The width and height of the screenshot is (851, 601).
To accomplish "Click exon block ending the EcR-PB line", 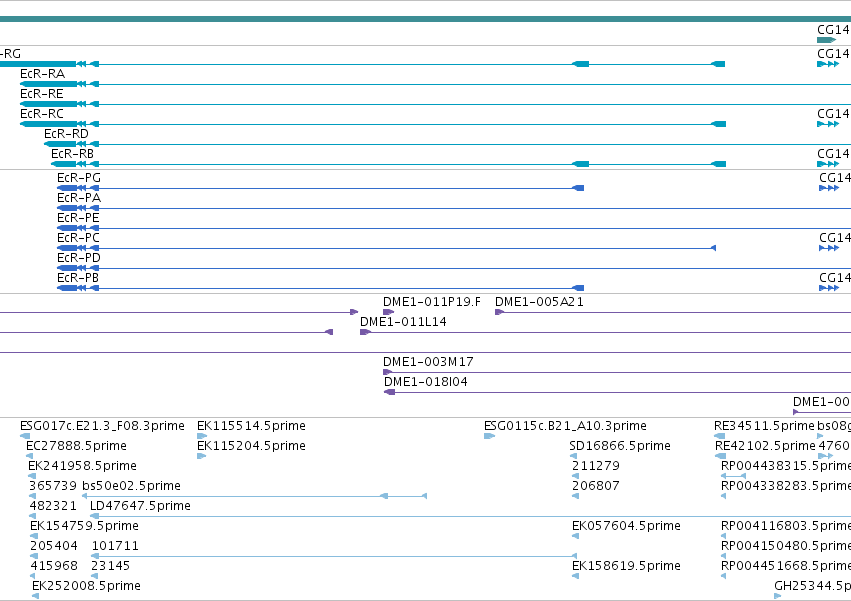I will pyautogui.click(x=578, y=288).
